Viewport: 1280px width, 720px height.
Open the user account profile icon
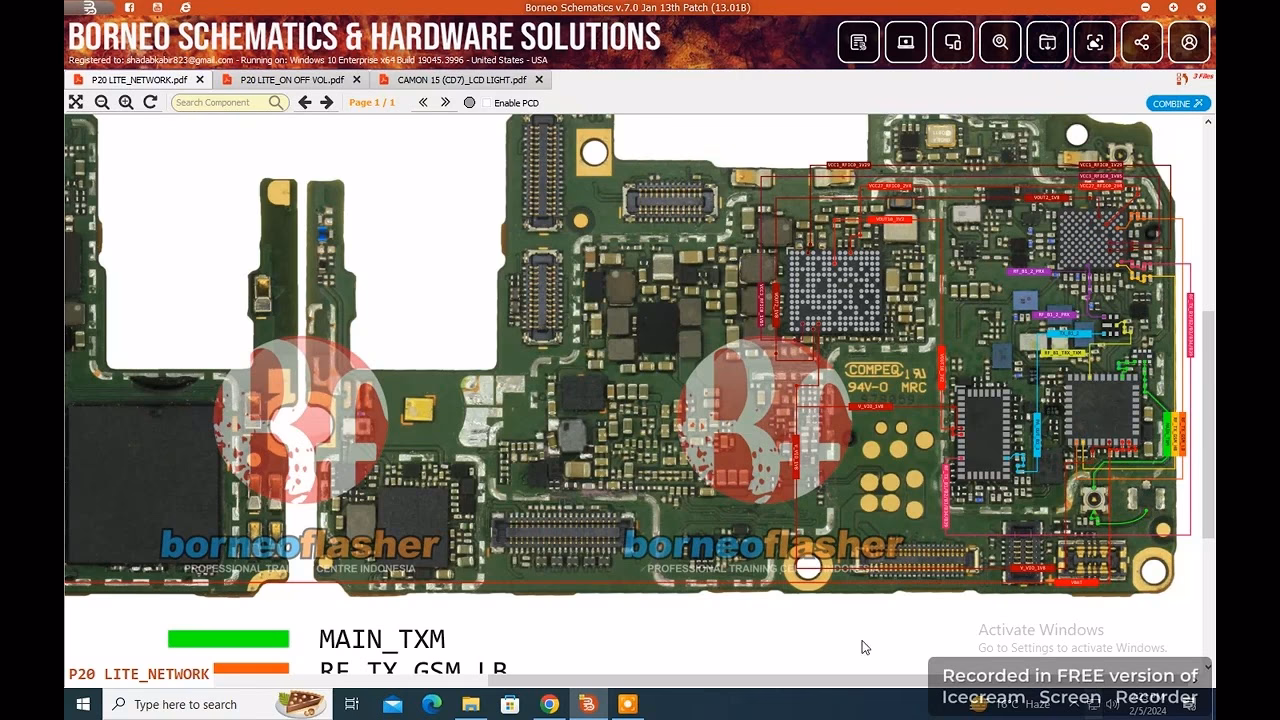coord(1189,42)
